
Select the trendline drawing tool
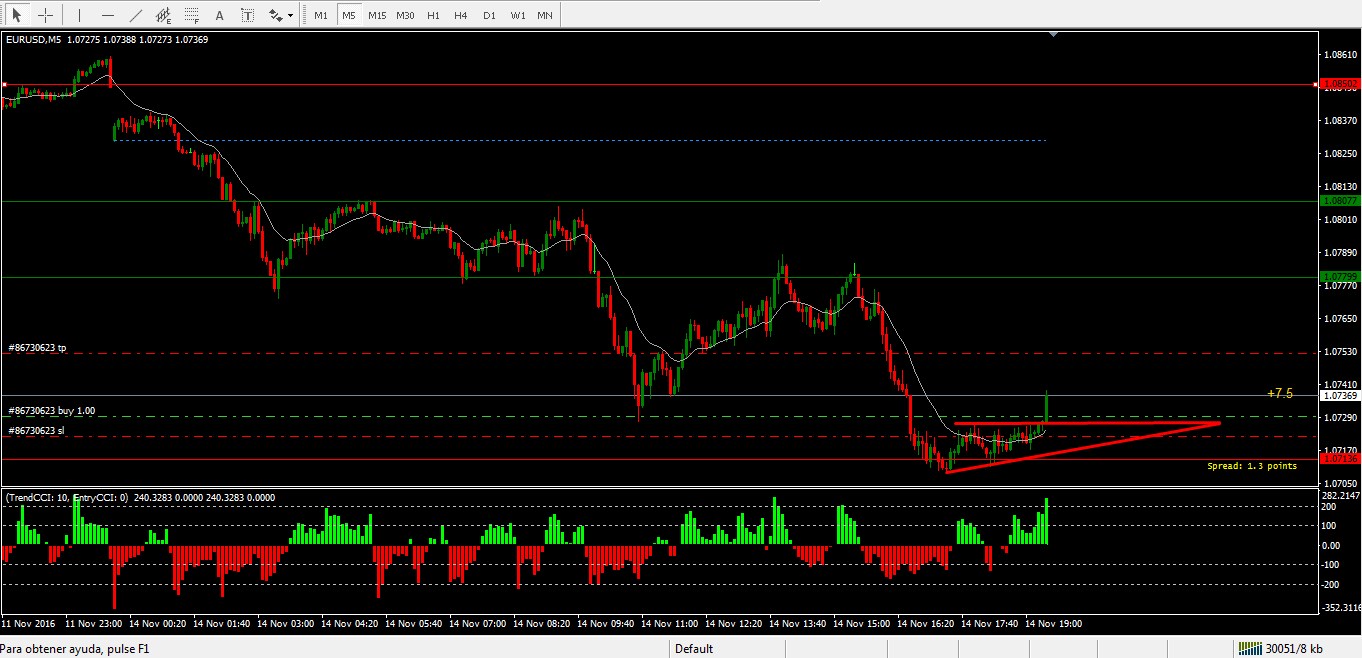(x=136, y=15)
